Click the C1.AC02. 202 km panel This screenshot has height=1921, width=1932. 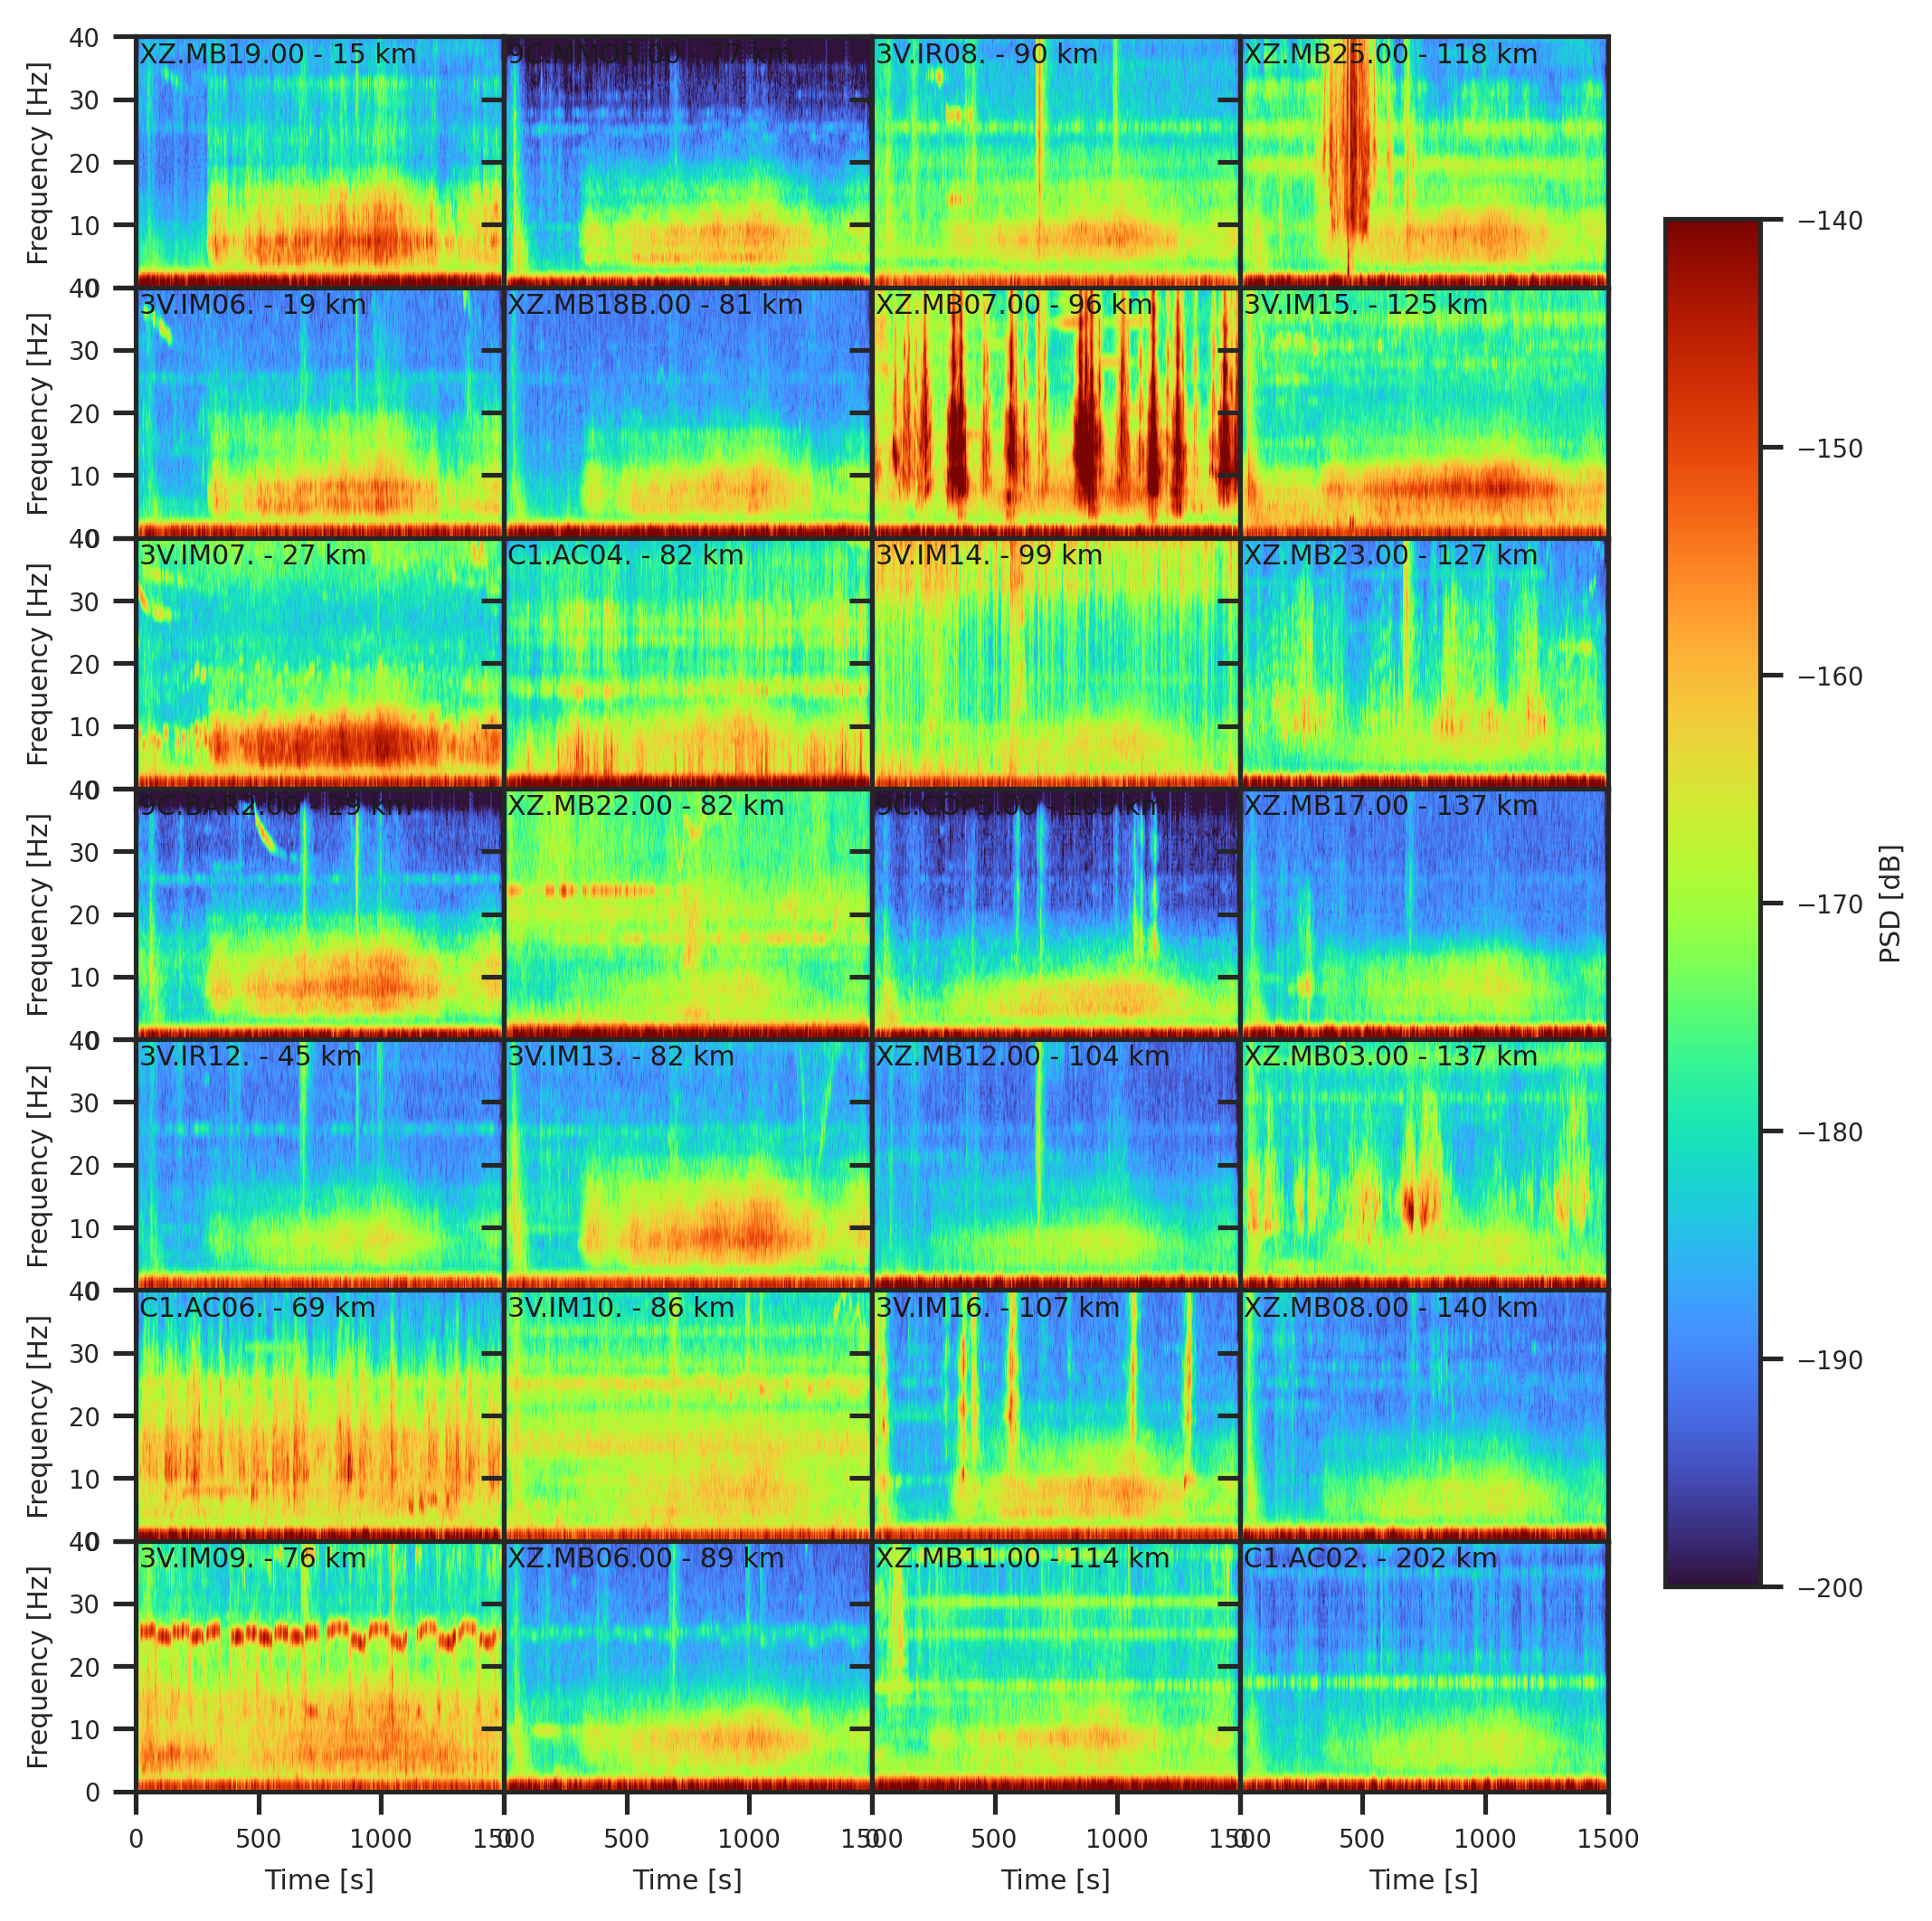(1423, 1666)
